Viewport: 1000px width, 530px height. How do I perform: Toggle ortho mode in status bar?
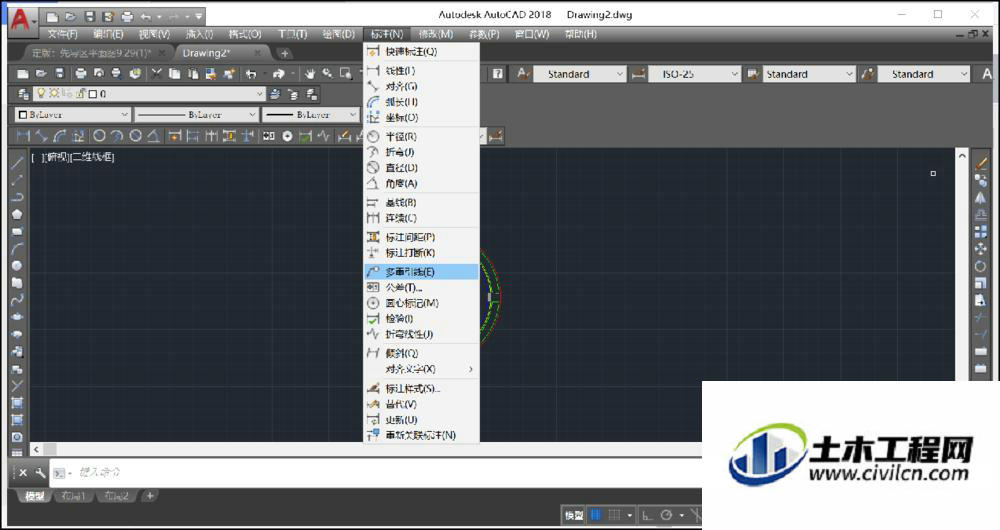pos(647,515)
